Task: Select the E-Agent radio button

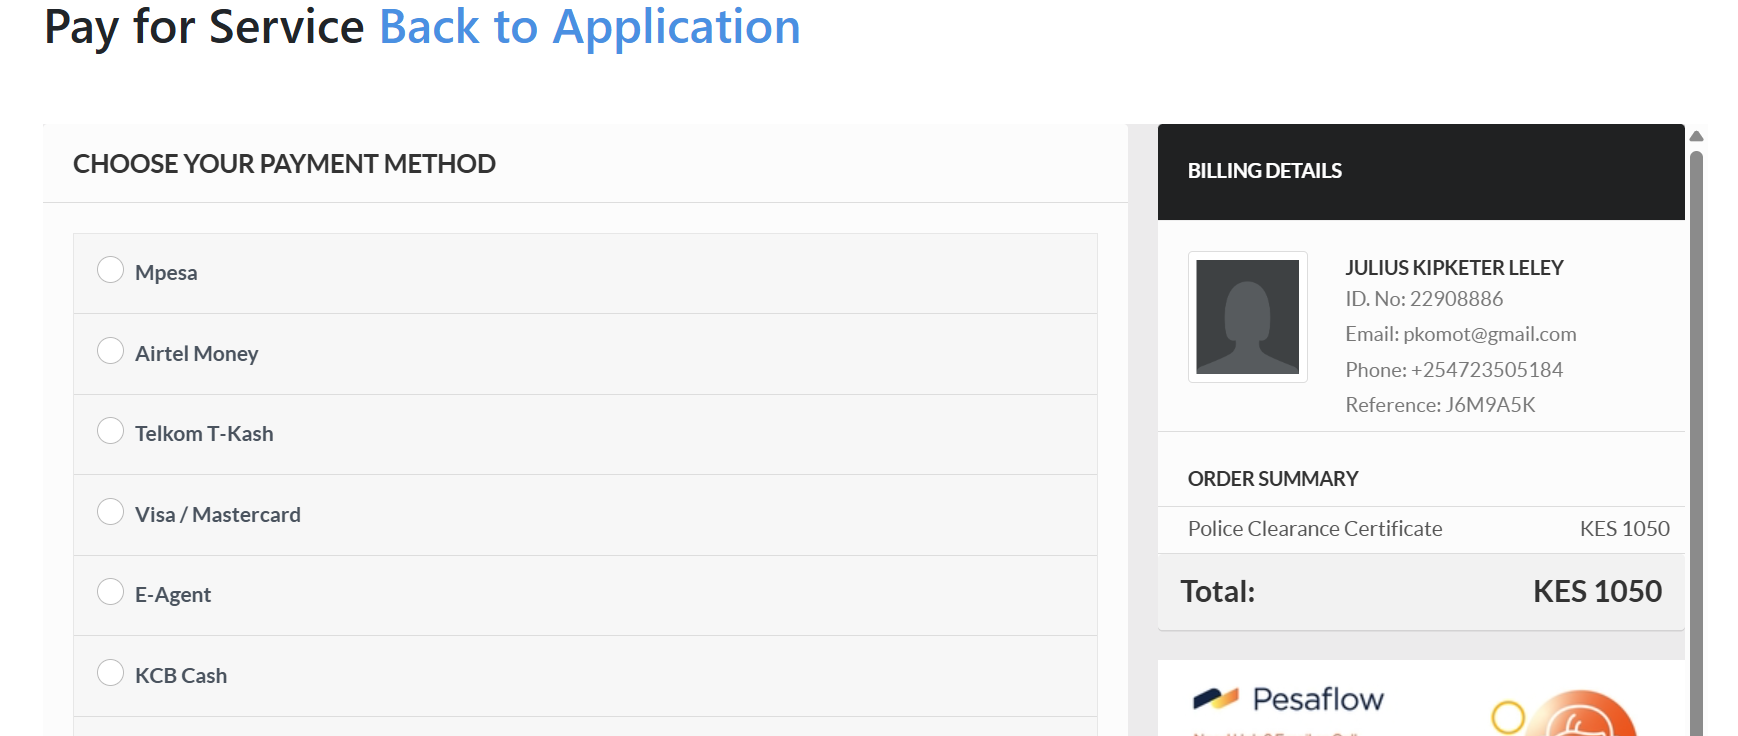Action: tap(110, 592)
